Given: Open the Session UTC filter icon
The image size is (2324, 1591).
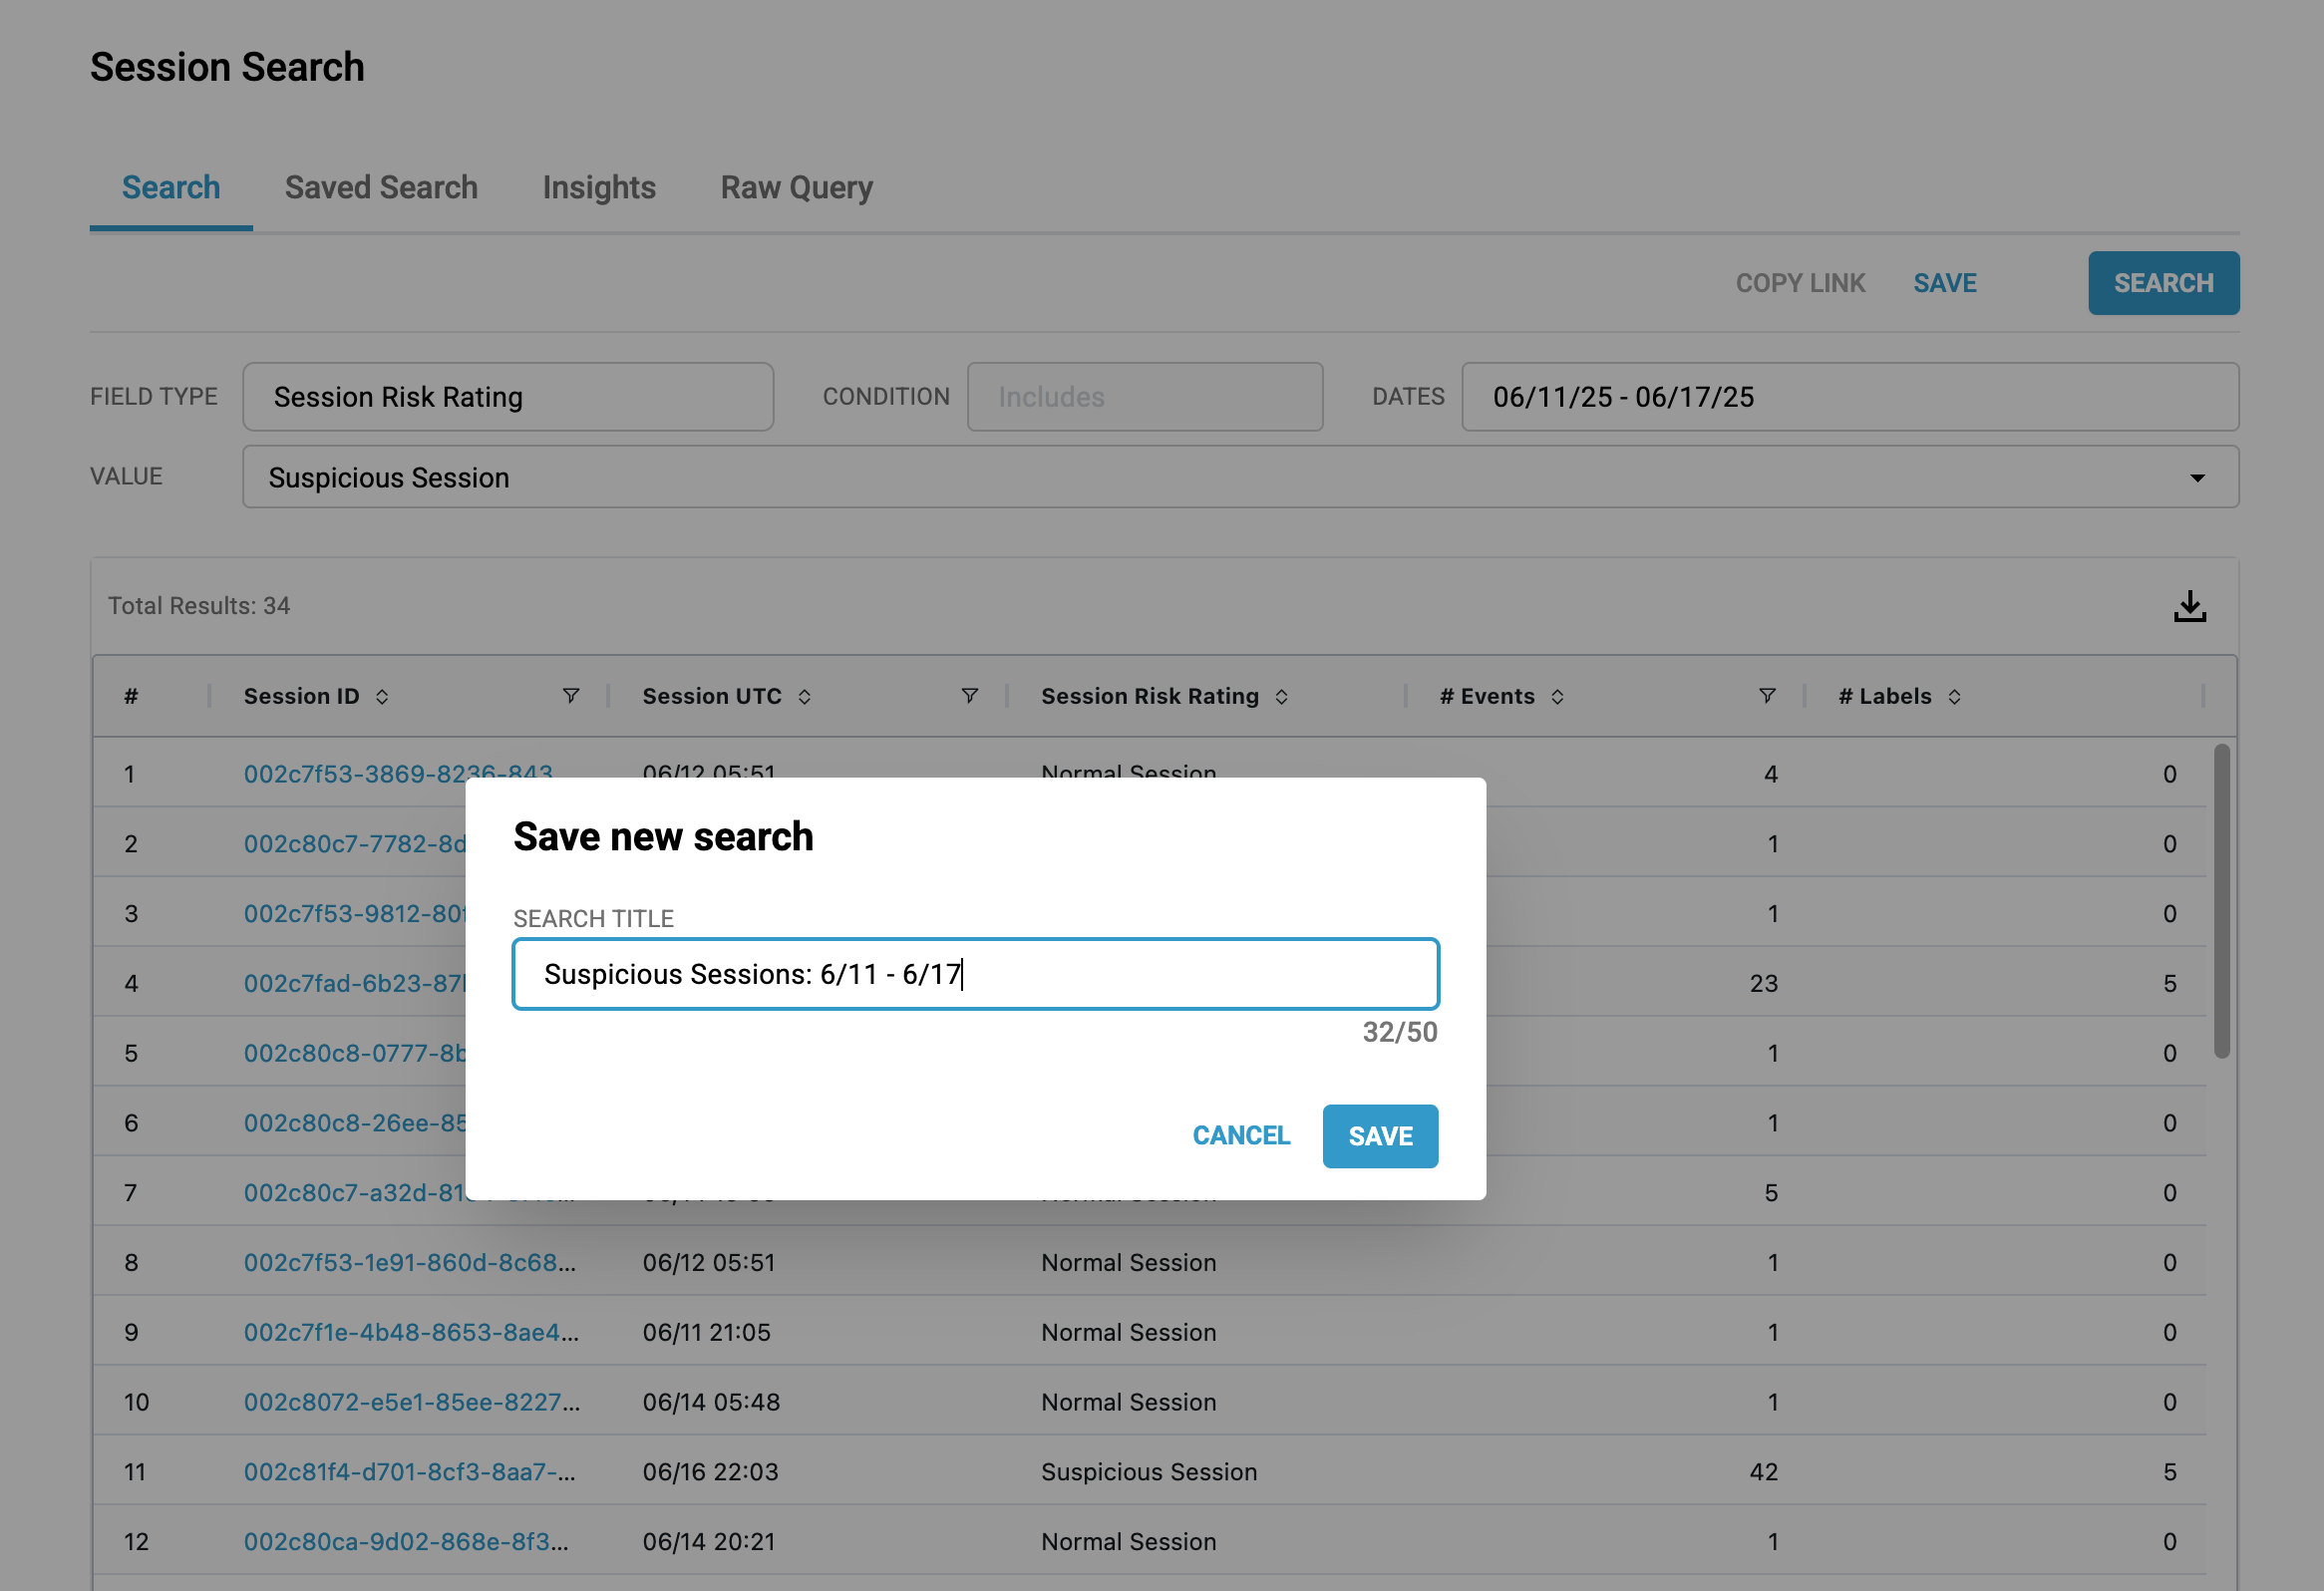Looking at the screenshot, I should click(x=969, y=696).
